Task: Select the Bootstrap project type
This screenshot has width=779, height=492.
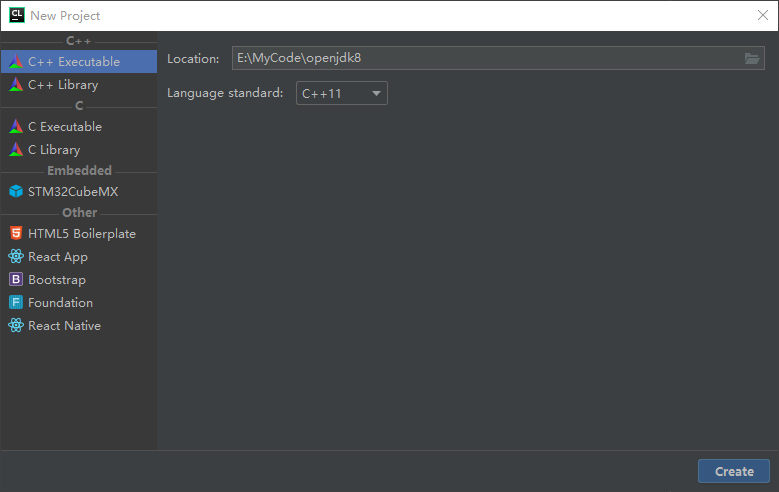Action: [x=78, y=279]
